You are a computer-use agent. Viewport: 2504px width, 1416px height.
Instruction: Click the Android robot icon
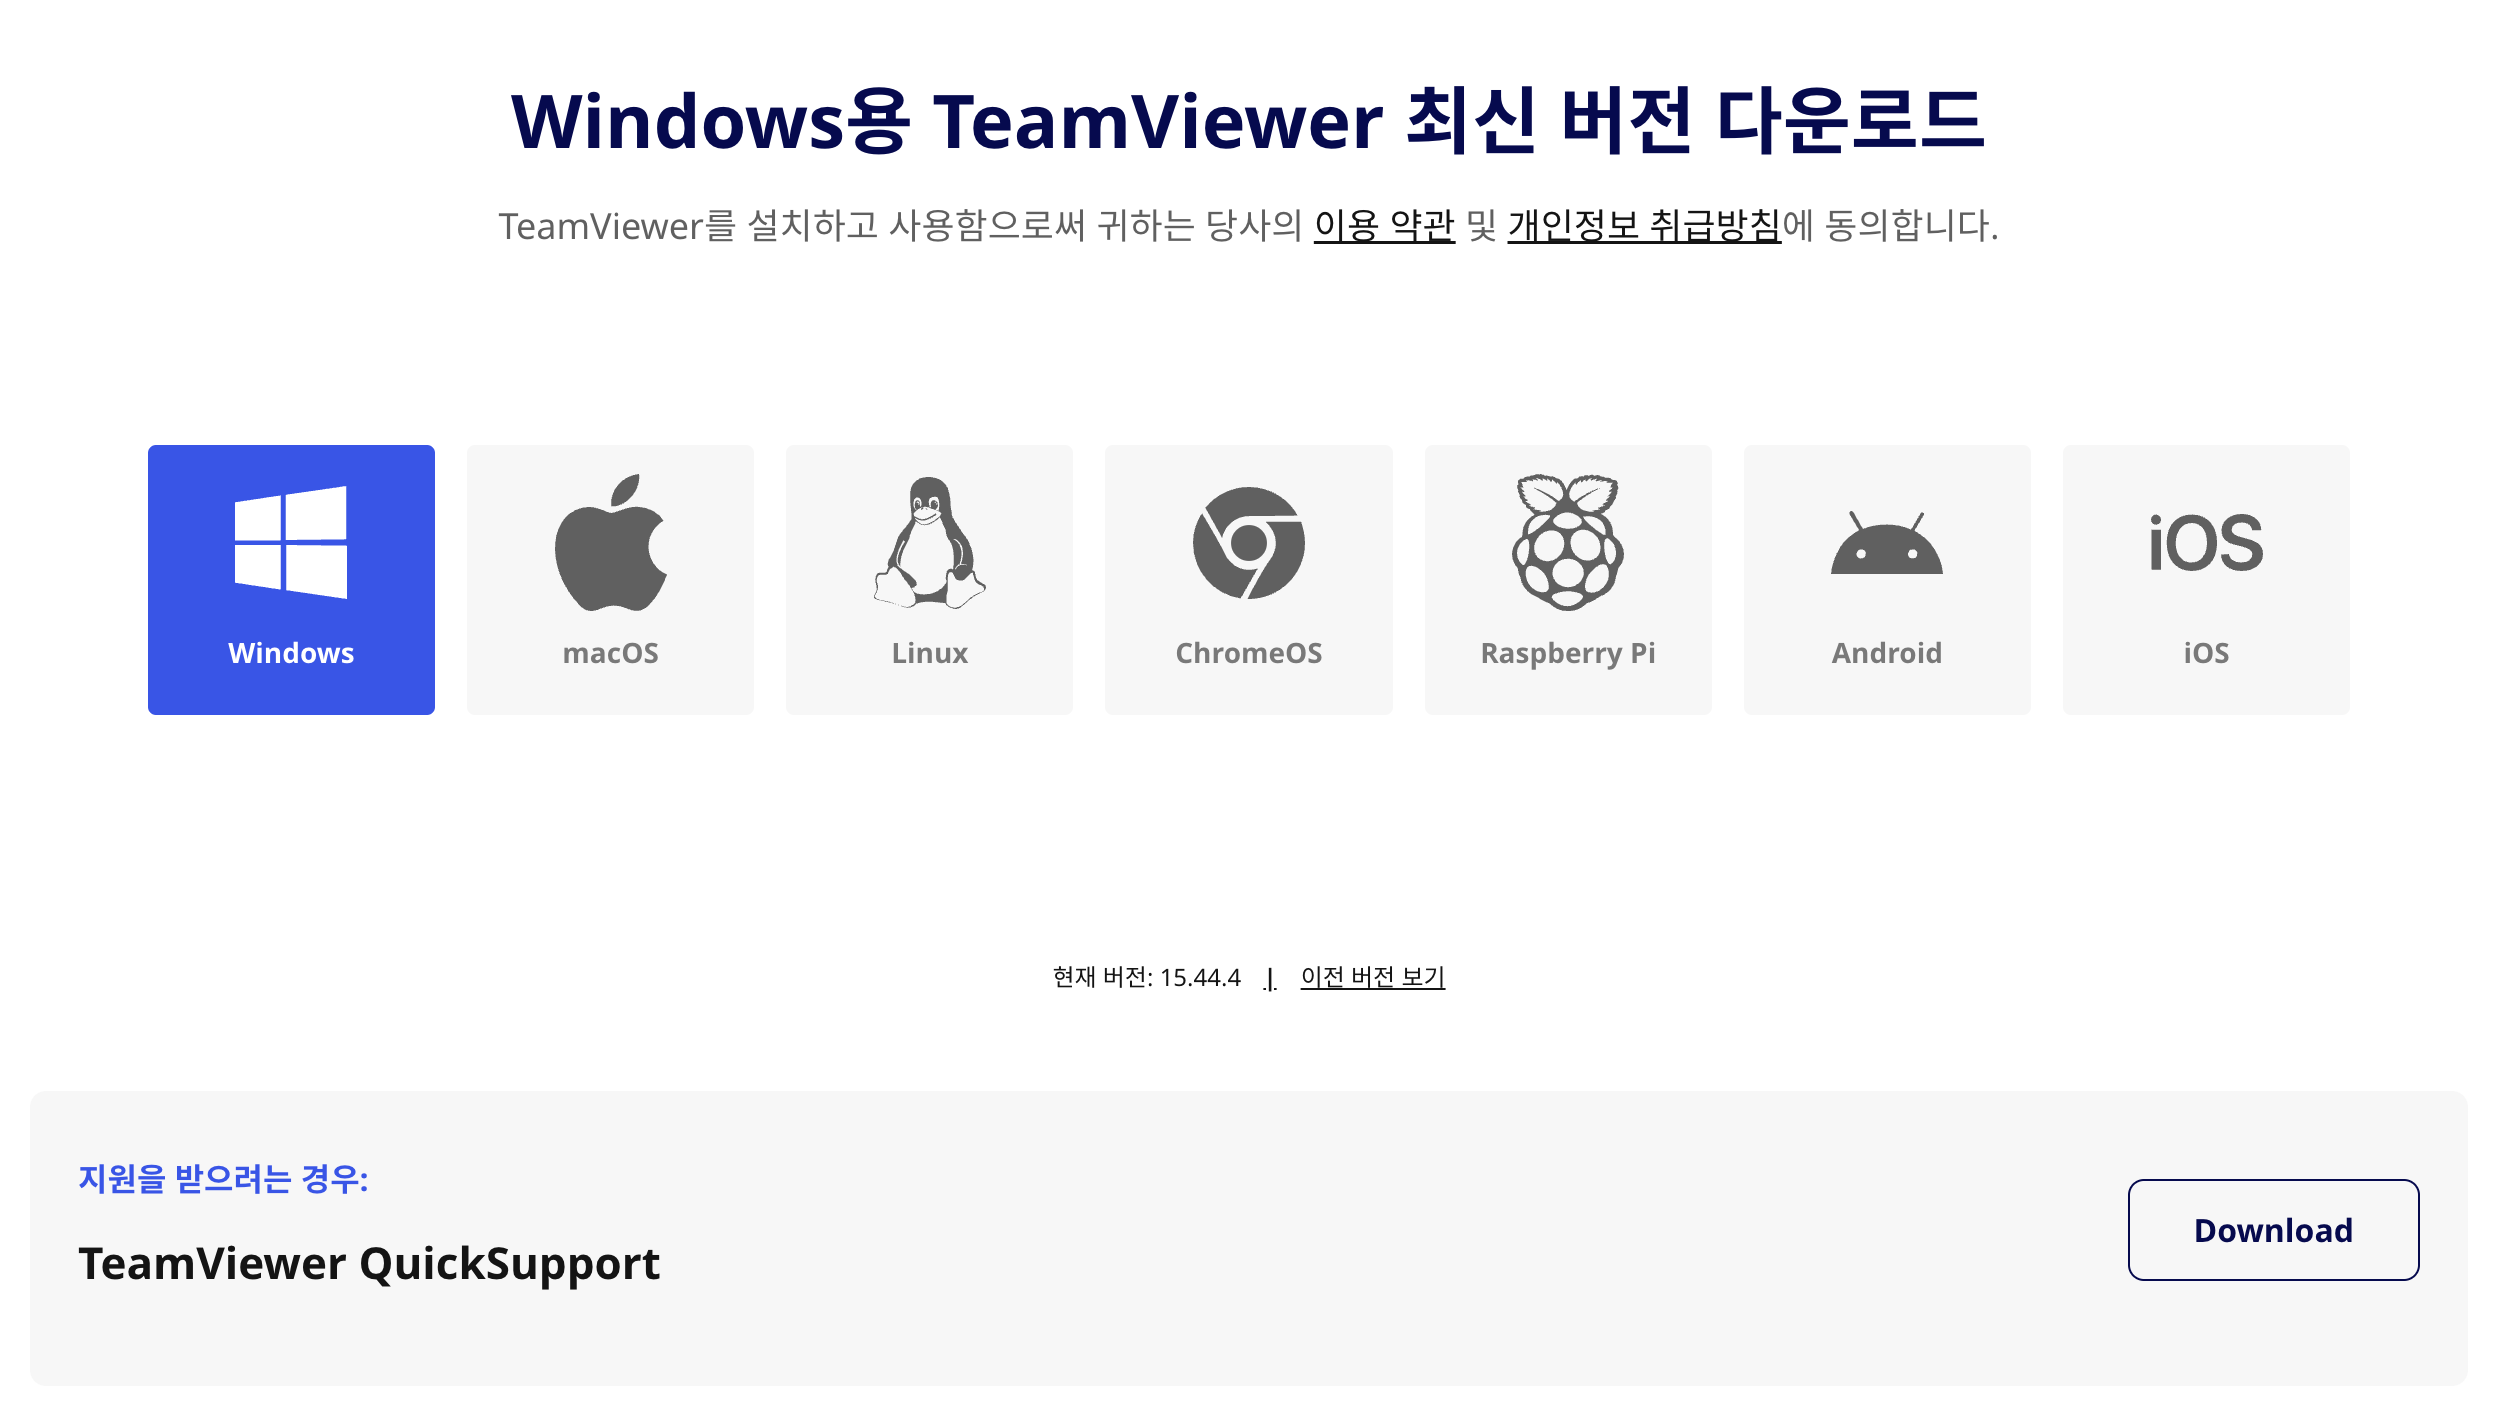click(x=1886, y=546)
